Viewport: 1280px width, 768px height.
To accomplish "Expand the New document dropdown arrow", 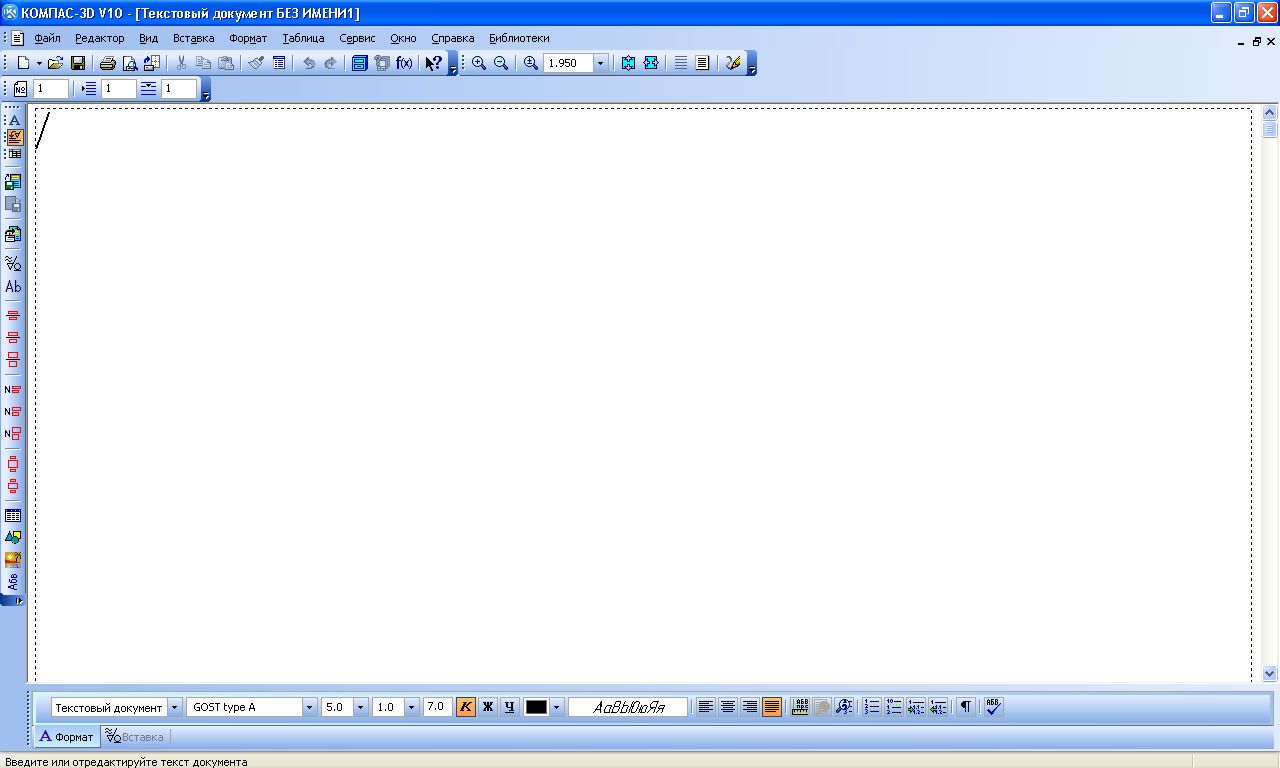I will click(39, 63).
